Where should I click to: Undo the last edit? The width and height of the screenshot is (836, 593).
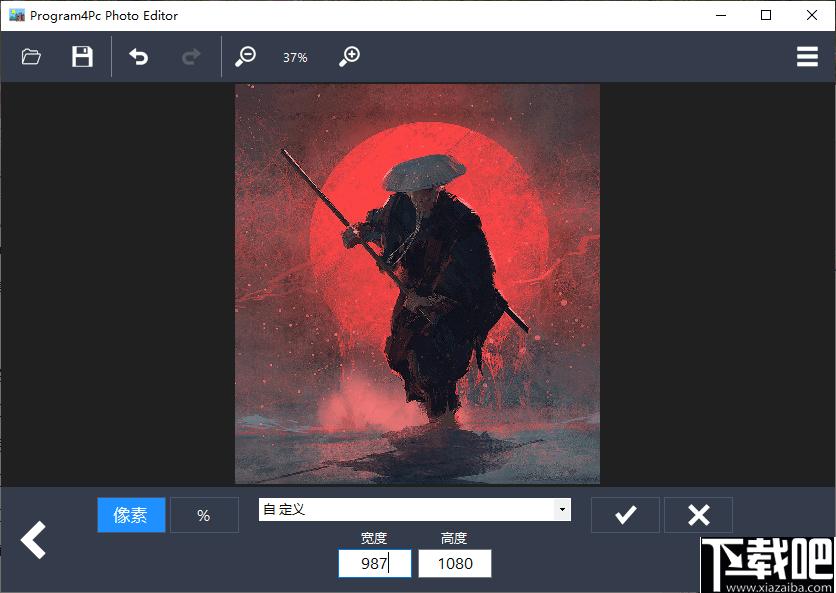[x=139, y=57]
